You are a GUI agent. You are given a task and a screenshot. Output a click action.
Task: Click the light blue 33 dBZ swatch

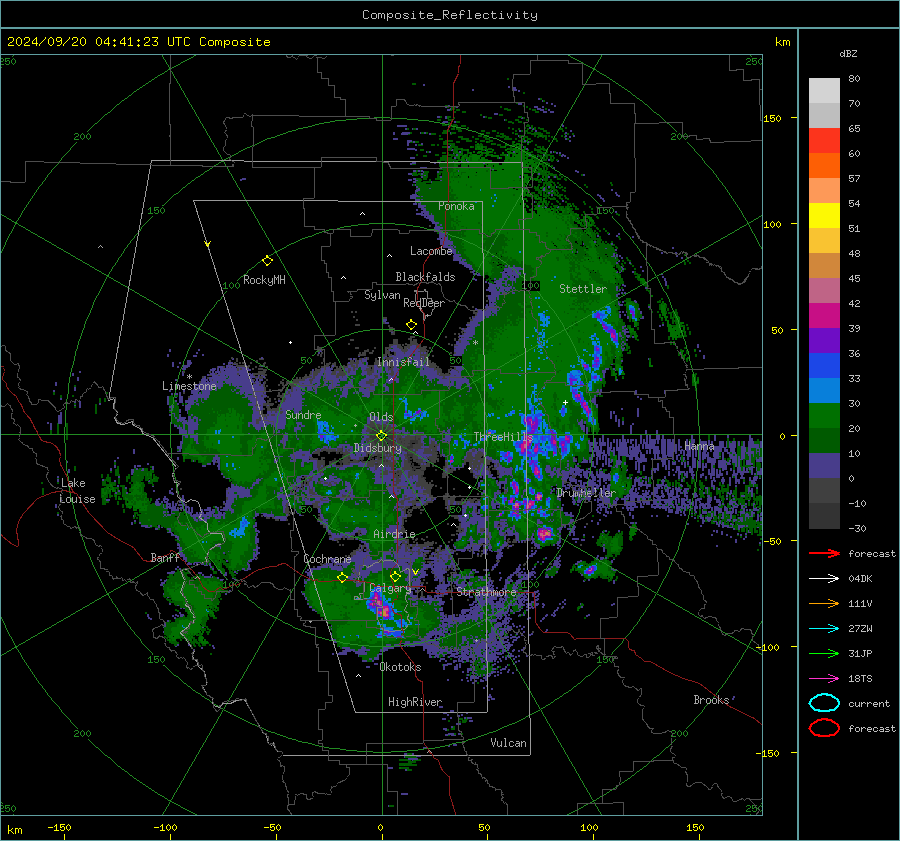pyautogui.click(x=824, y=391)
